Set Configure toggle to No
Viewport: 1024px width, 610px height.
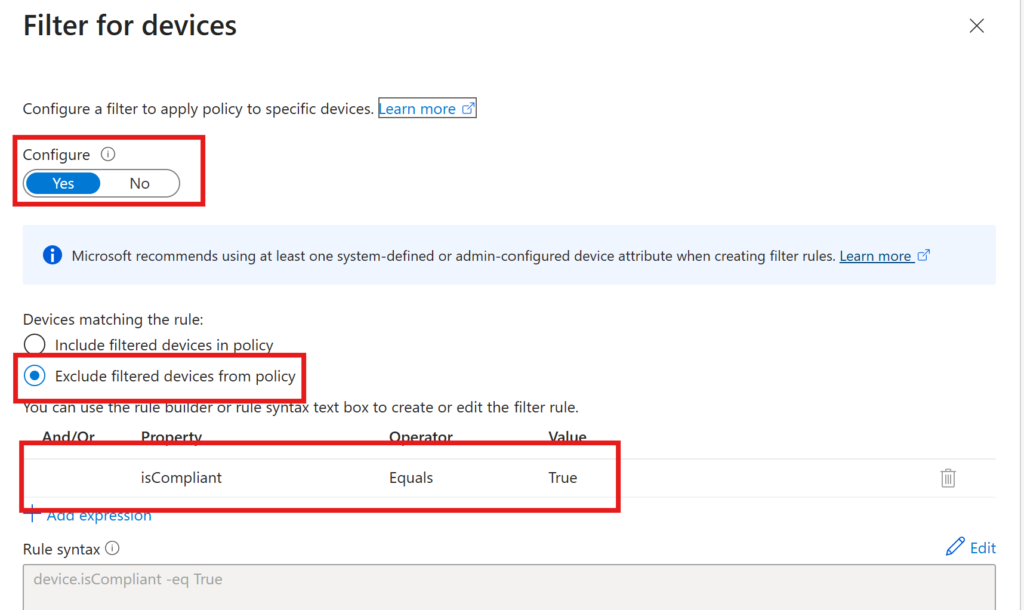tap(139, 183)
